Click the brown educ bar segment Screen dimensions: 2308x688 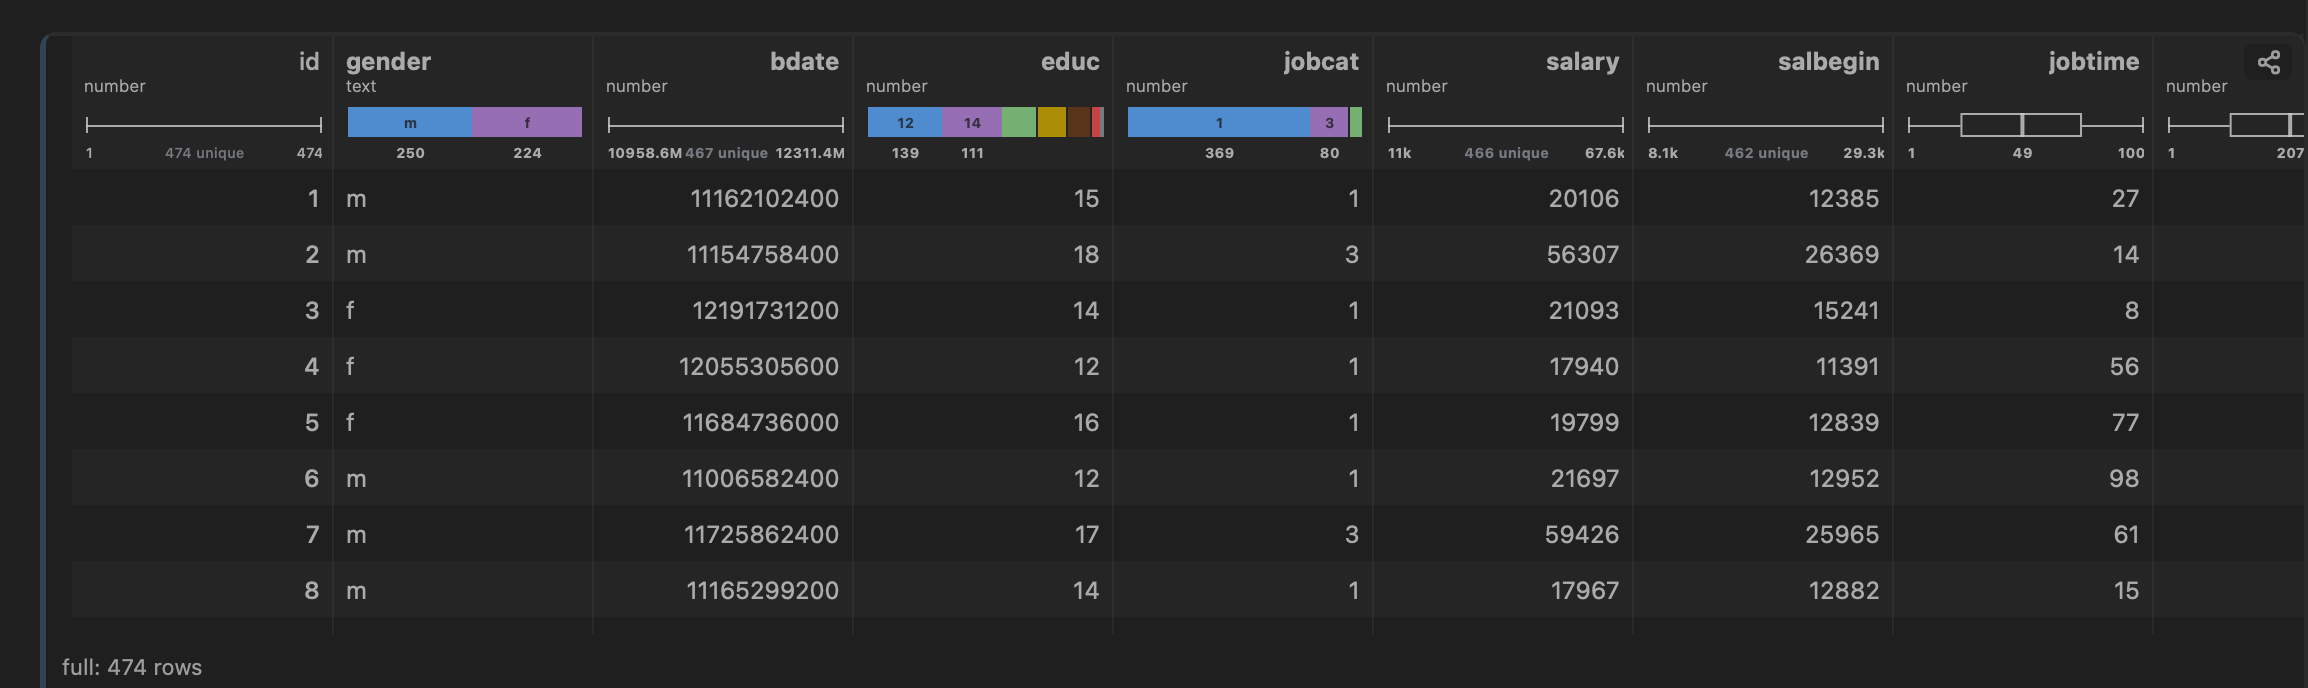pos(1079,122)
